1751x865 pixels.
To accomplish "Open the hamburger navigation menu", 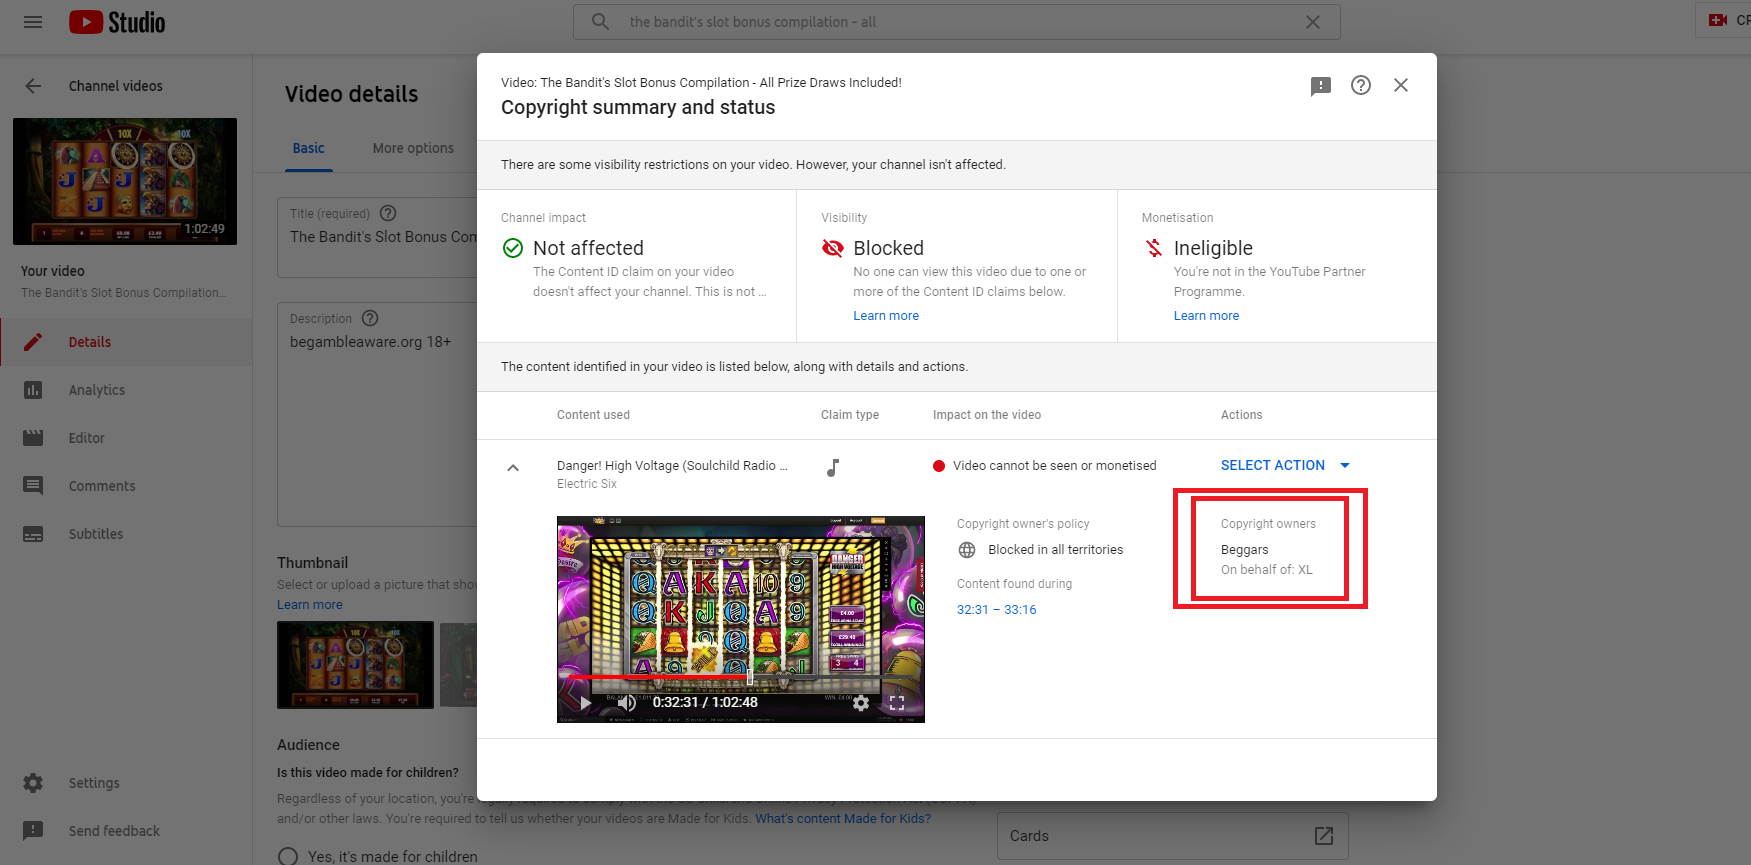I will click(33, 22).
